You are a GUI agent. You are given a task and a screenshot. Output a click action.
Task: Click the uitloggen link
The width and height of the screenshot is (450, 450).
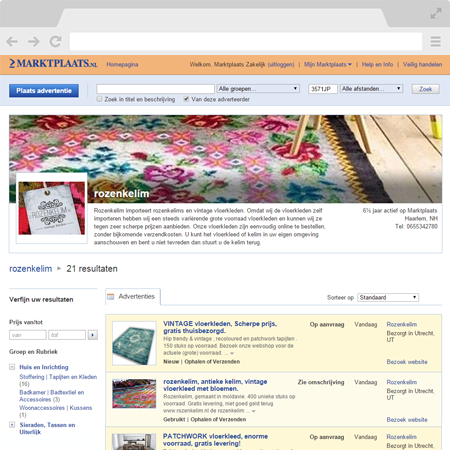click(281, 64)
